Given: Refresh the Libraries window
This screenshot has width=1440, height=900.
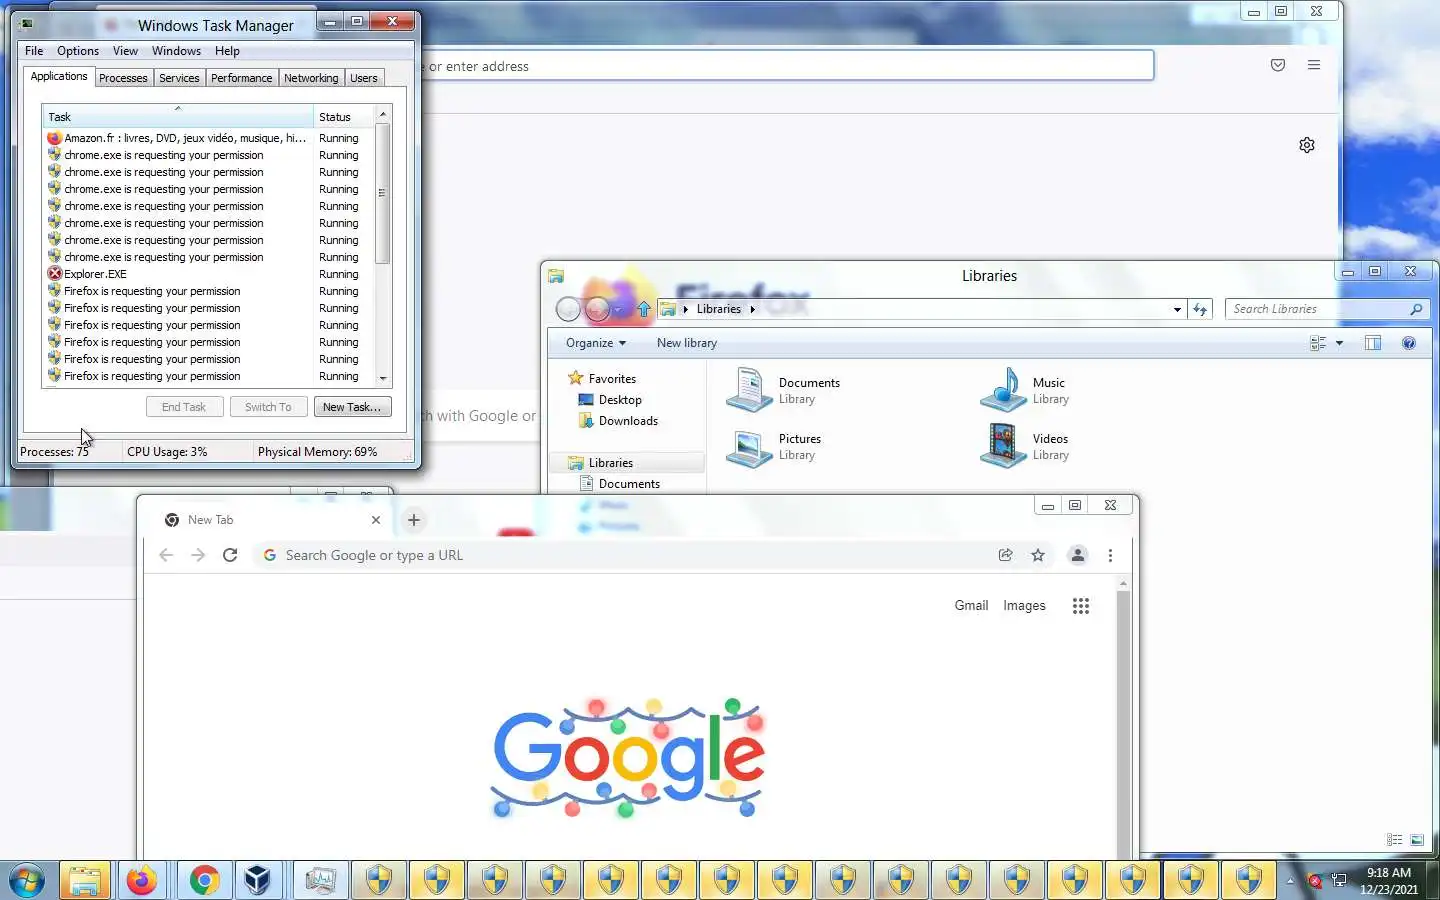Looking at the screenshot, I should (1200, 309).
